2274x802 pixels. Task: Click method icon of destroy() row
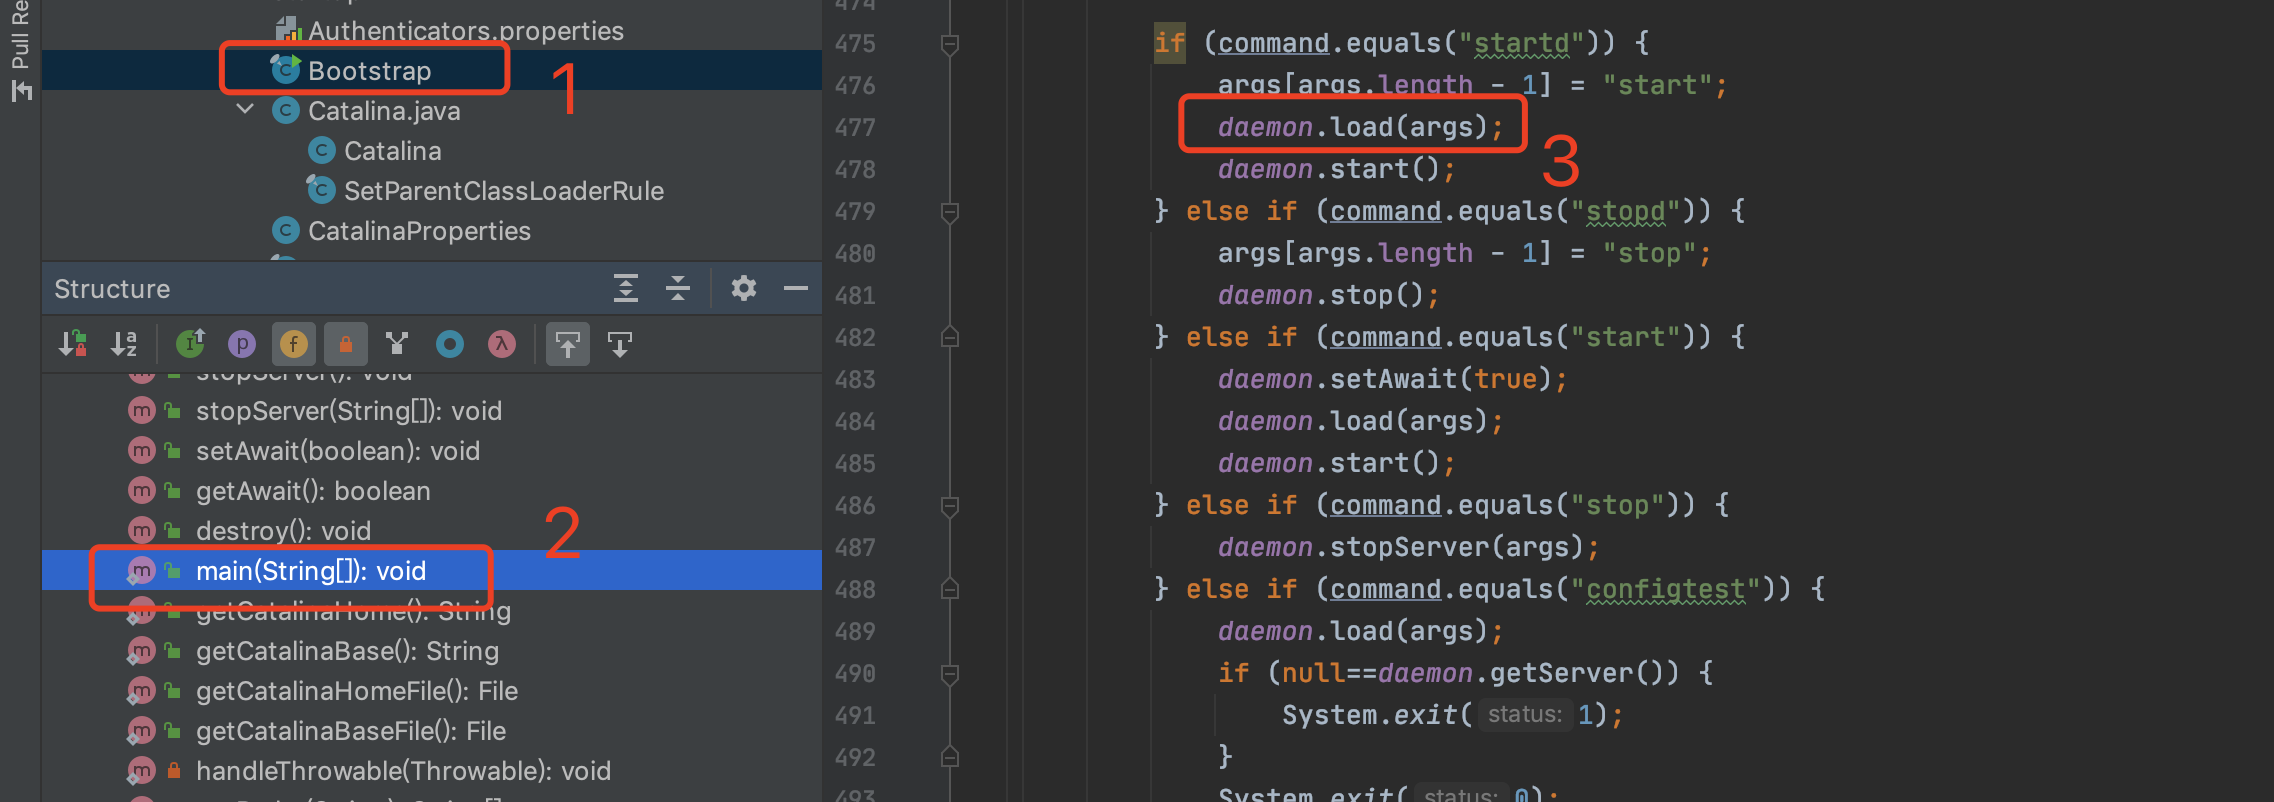tap(142, 531)
